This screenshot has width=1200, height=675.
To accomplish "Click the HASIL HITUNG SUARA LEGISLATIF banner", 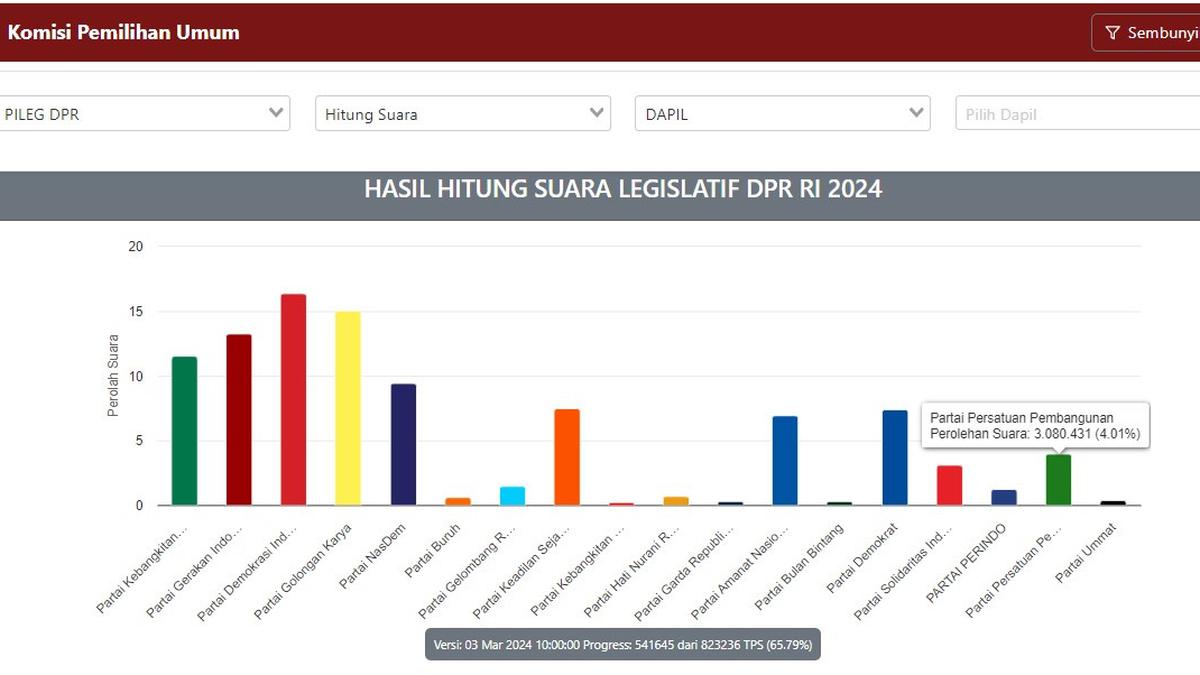I will pos(624,188).
